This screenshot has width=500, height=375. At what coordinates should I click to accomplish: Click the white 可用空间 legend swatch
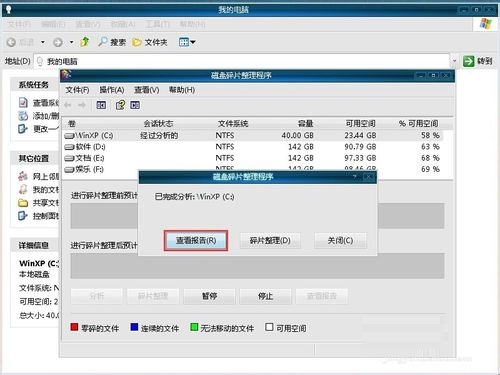click(269, 327)
